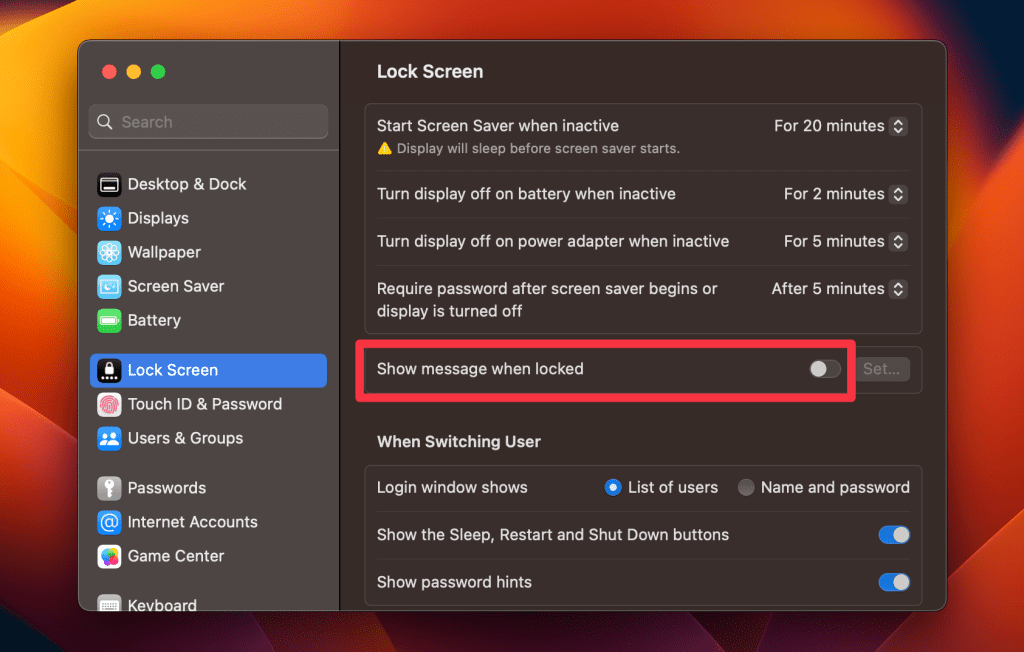Turn off Sleep, Restart, Shut Down buttons toggle
This screenshot has height=652, width=1024.
click(894, 535)
